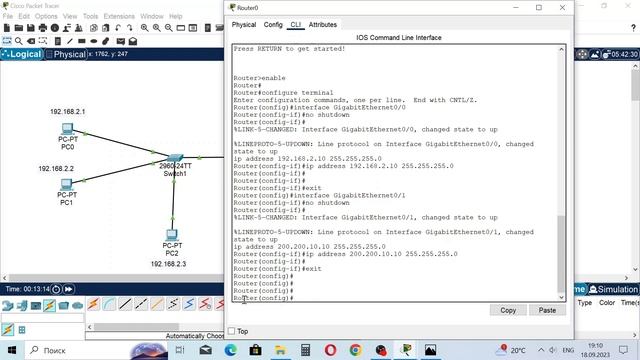The width and height of the screenshot is (640, 360).
Task: Click the Paste button below the CLI
Action: pos(547,310)
